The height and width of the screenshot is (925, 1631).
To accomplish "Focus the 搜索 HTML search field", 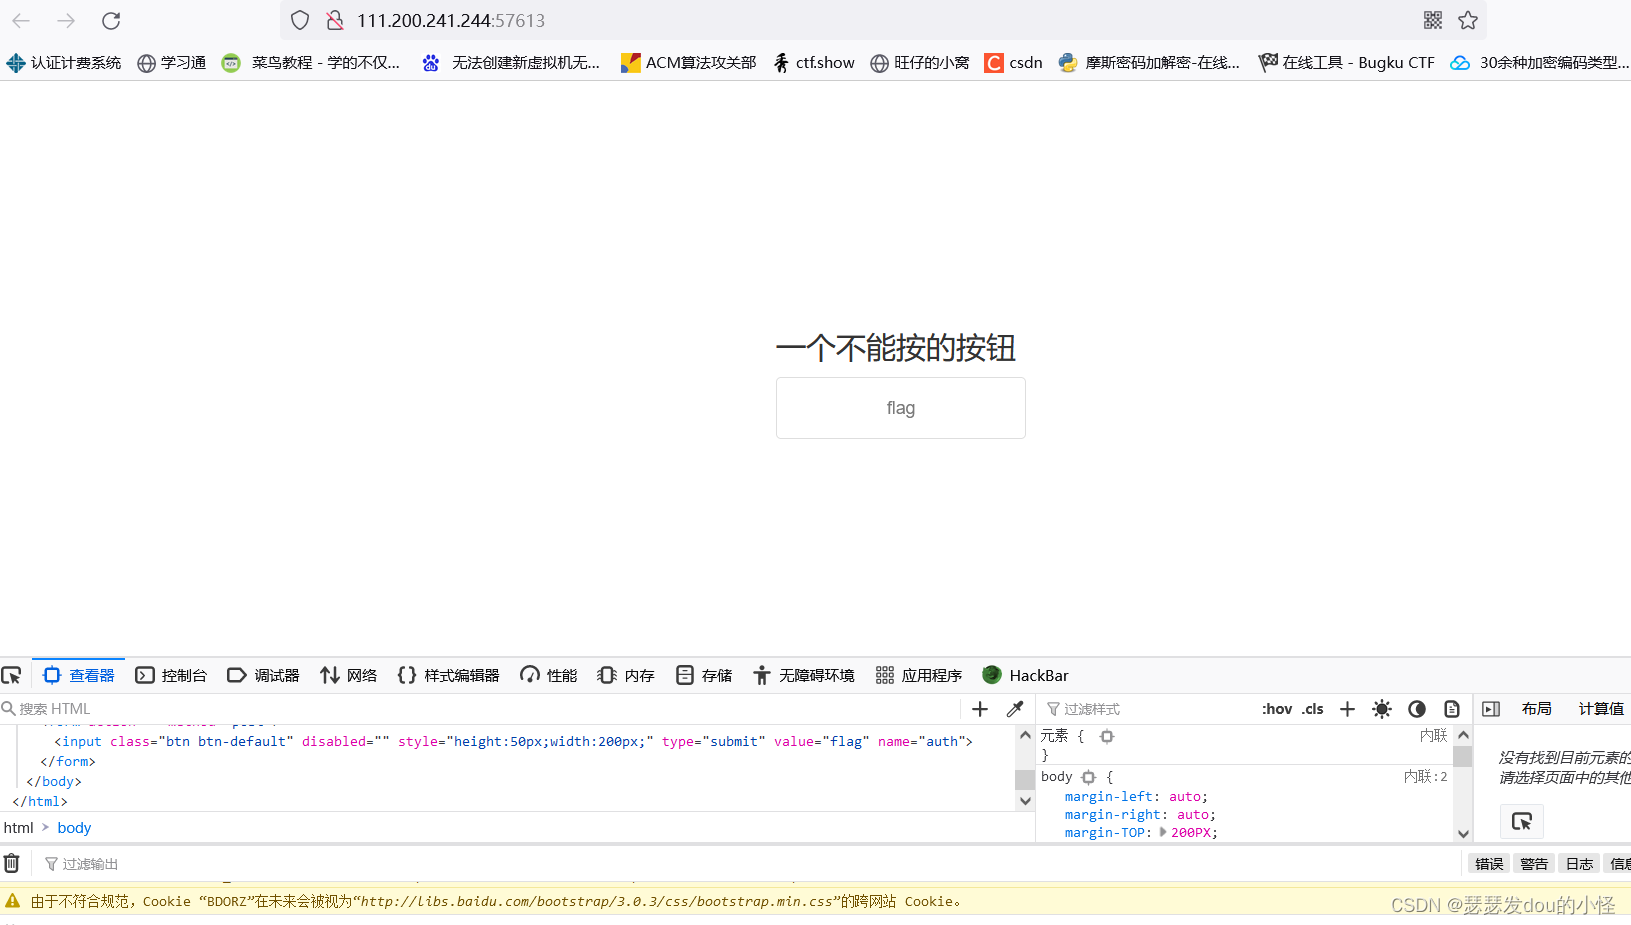I will click(x=480, y=708).
